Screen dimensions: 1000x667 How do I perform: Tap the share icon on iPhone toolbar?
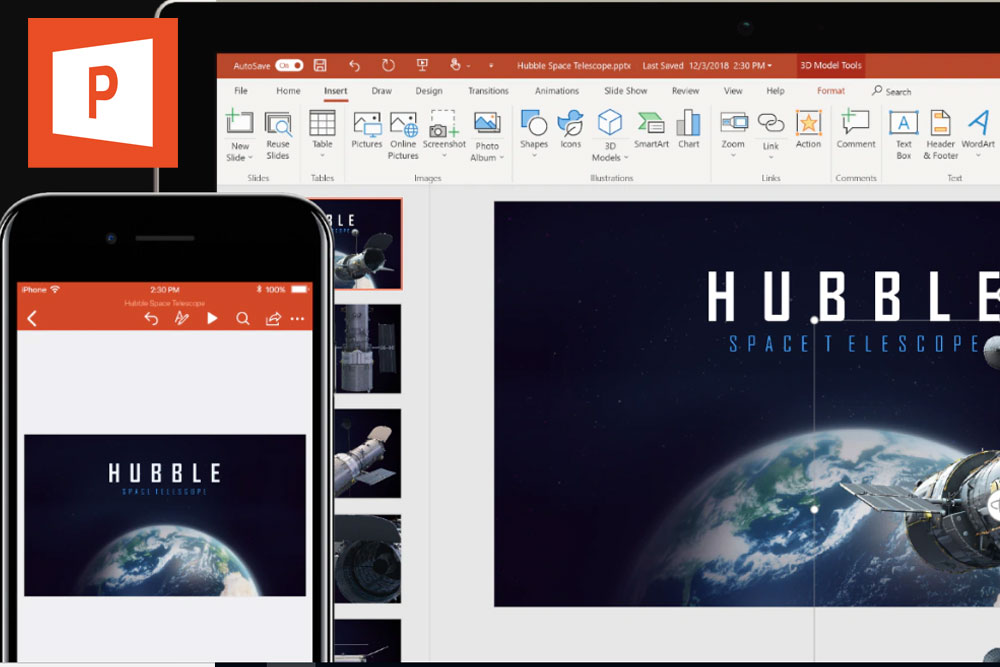coord(273,318)
